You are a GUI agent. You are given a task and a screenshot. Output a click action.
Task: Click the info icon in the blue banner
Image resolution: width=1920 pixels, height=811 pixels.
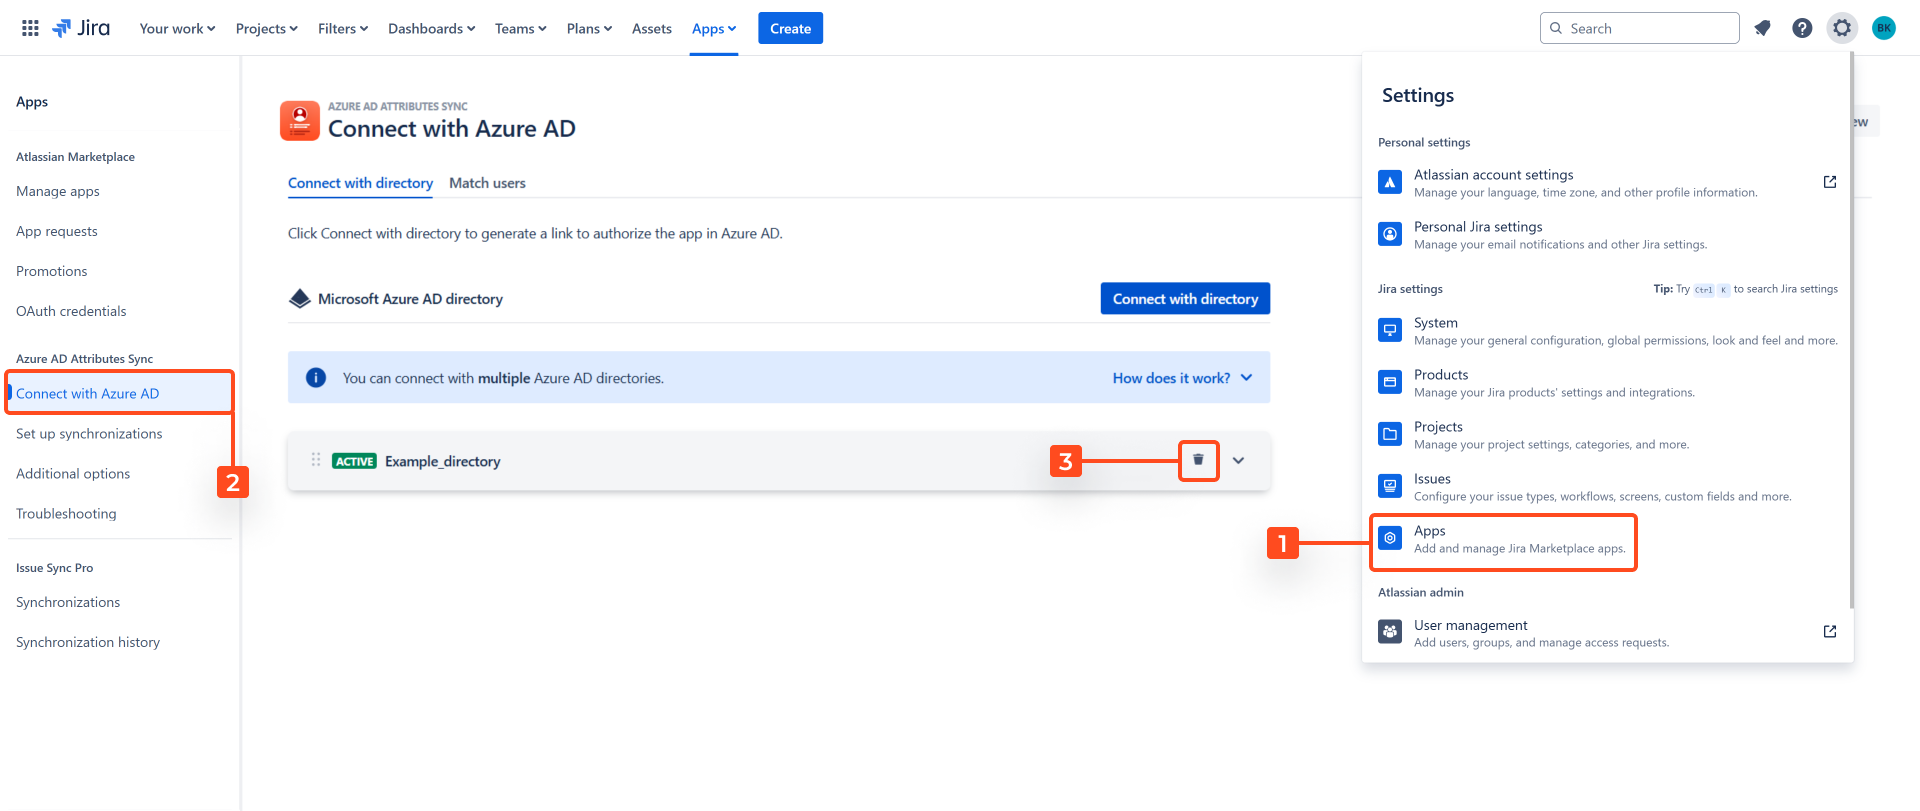coord(316,378)
